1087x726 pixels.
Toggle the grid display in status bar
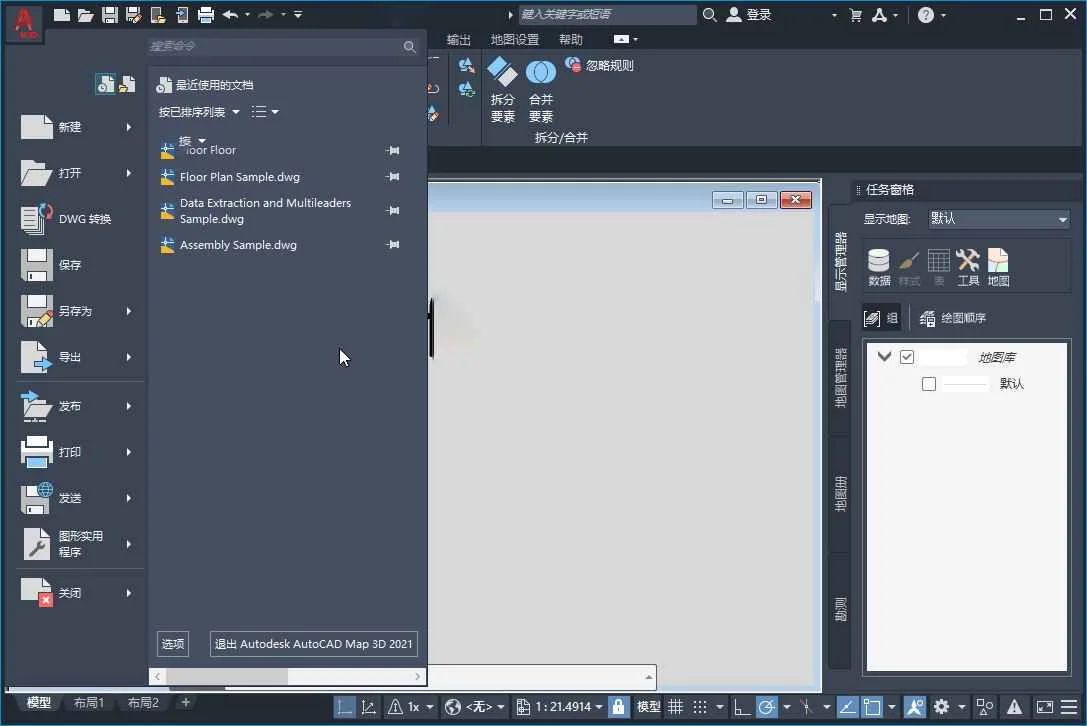[675, 707]
